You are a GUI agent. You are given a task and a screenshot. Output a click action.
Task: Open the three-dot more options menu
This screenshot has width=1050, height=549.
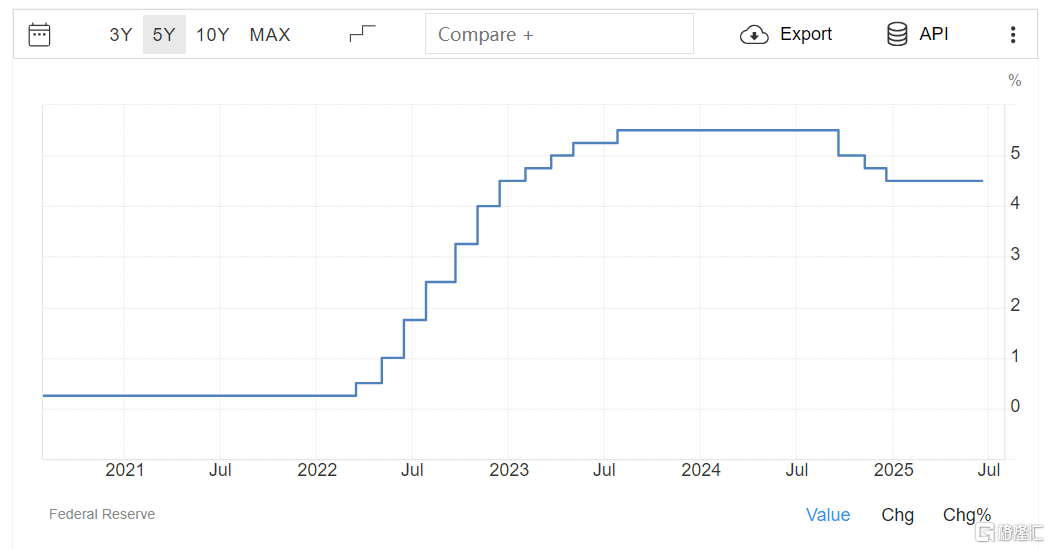[1012, 34]
